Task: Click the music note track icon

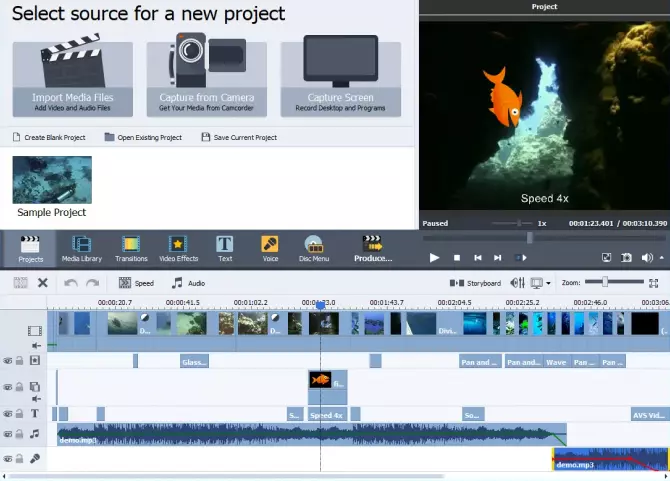Action: pos(35,434)
